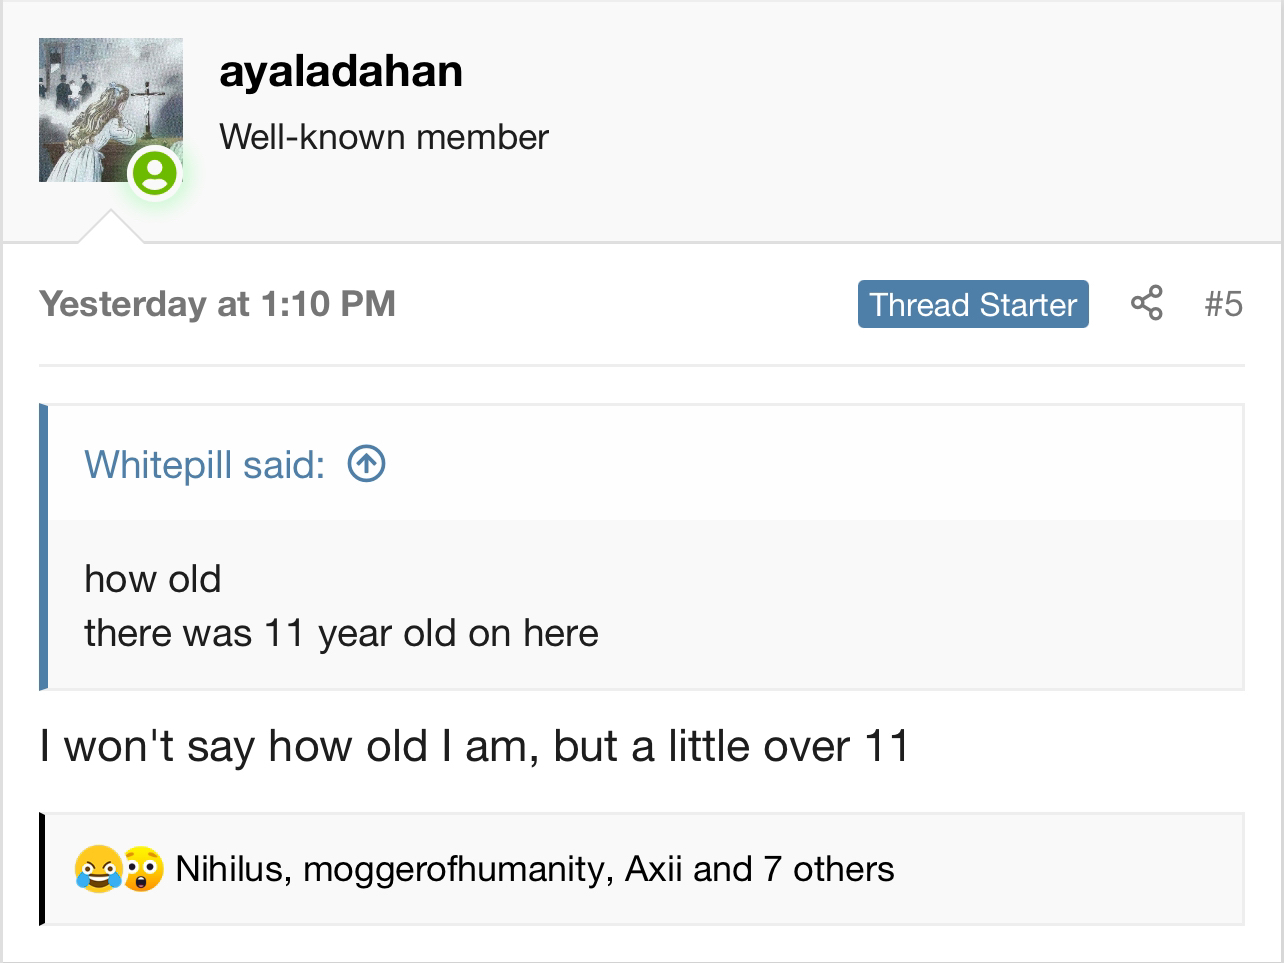Open moggerofhumanity in the reactions list

455,868
